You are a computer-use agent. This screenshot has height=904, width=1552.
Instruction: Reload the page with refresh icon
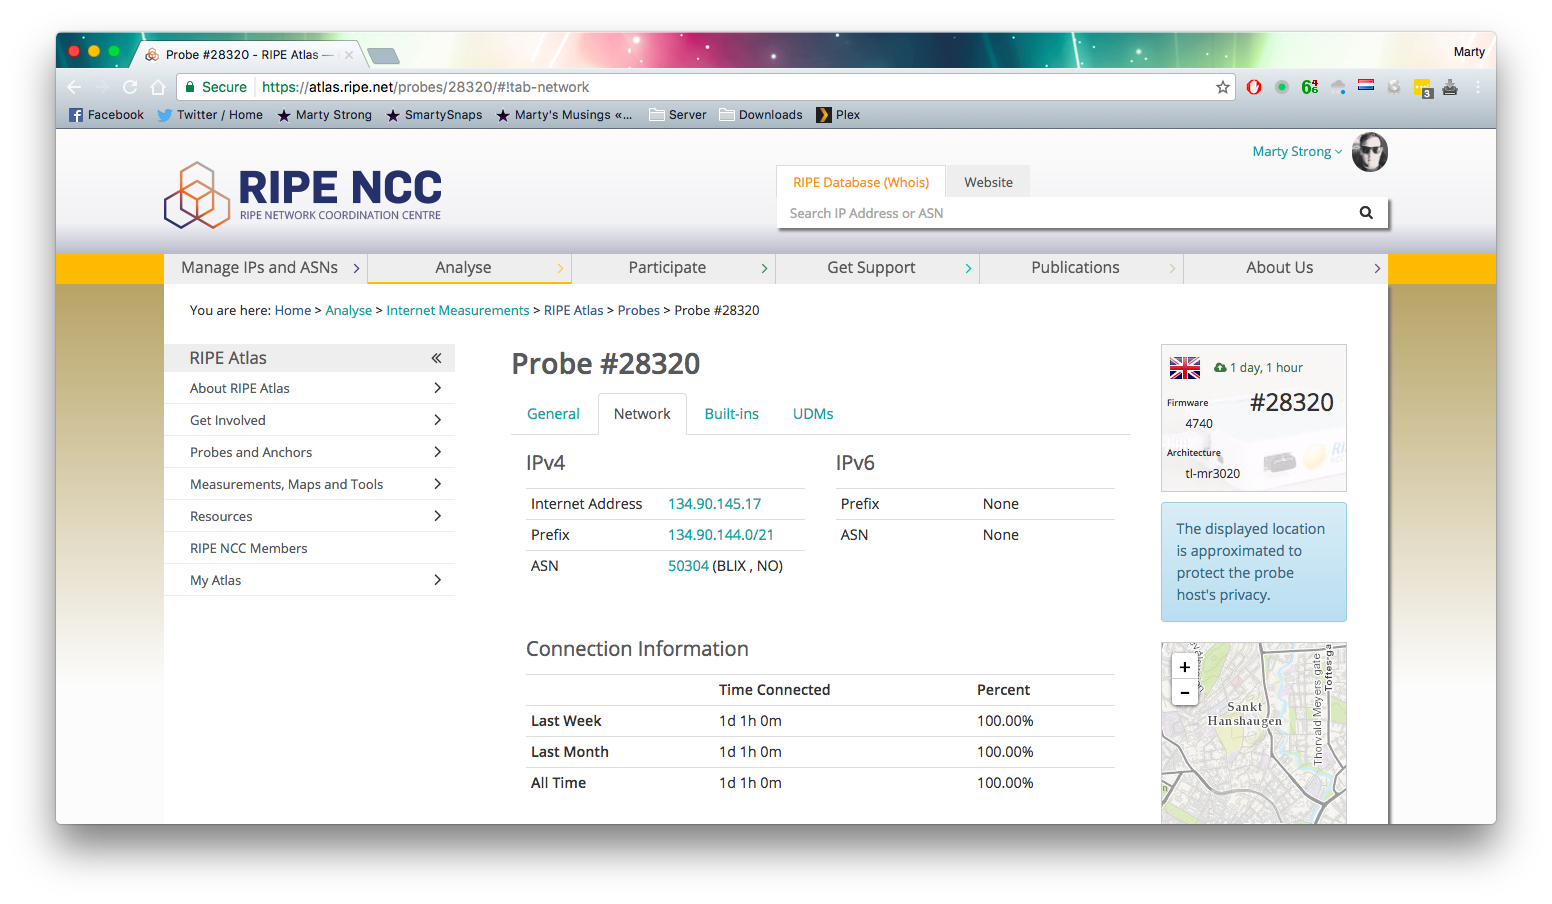tap(130, 87)
